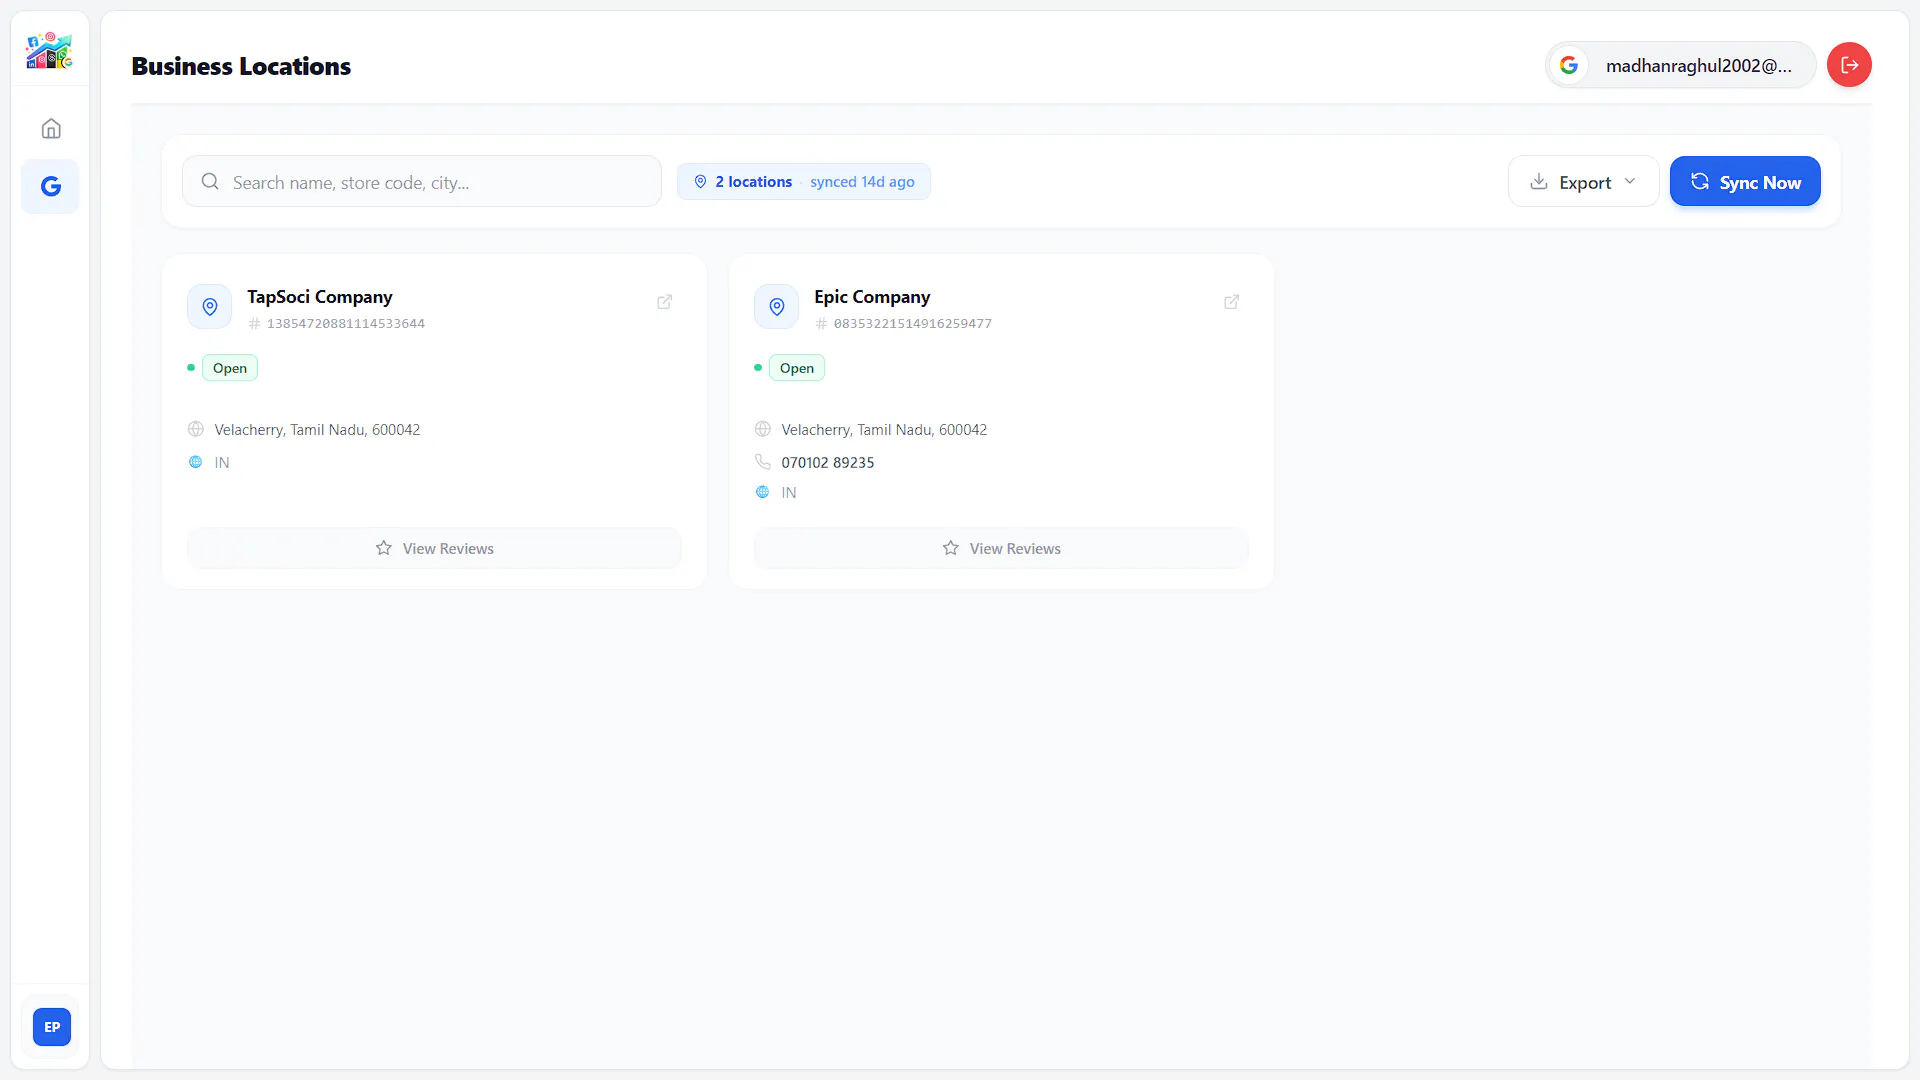The height and width of the screenshot is (1080, 1920).
Task: Click the phone icon on the Epic Company card
Action: click(763, 462)
